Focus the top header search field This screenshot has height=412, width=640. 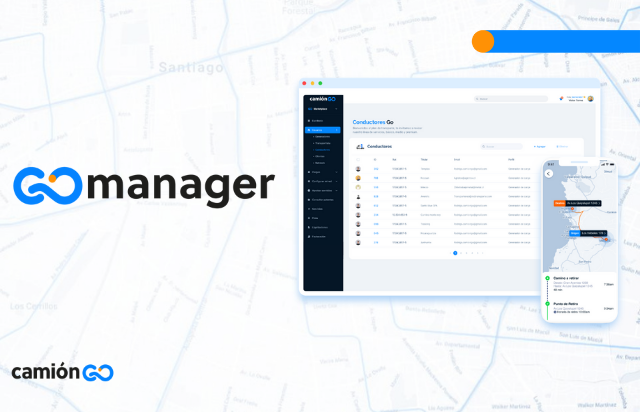click(511, 99)
